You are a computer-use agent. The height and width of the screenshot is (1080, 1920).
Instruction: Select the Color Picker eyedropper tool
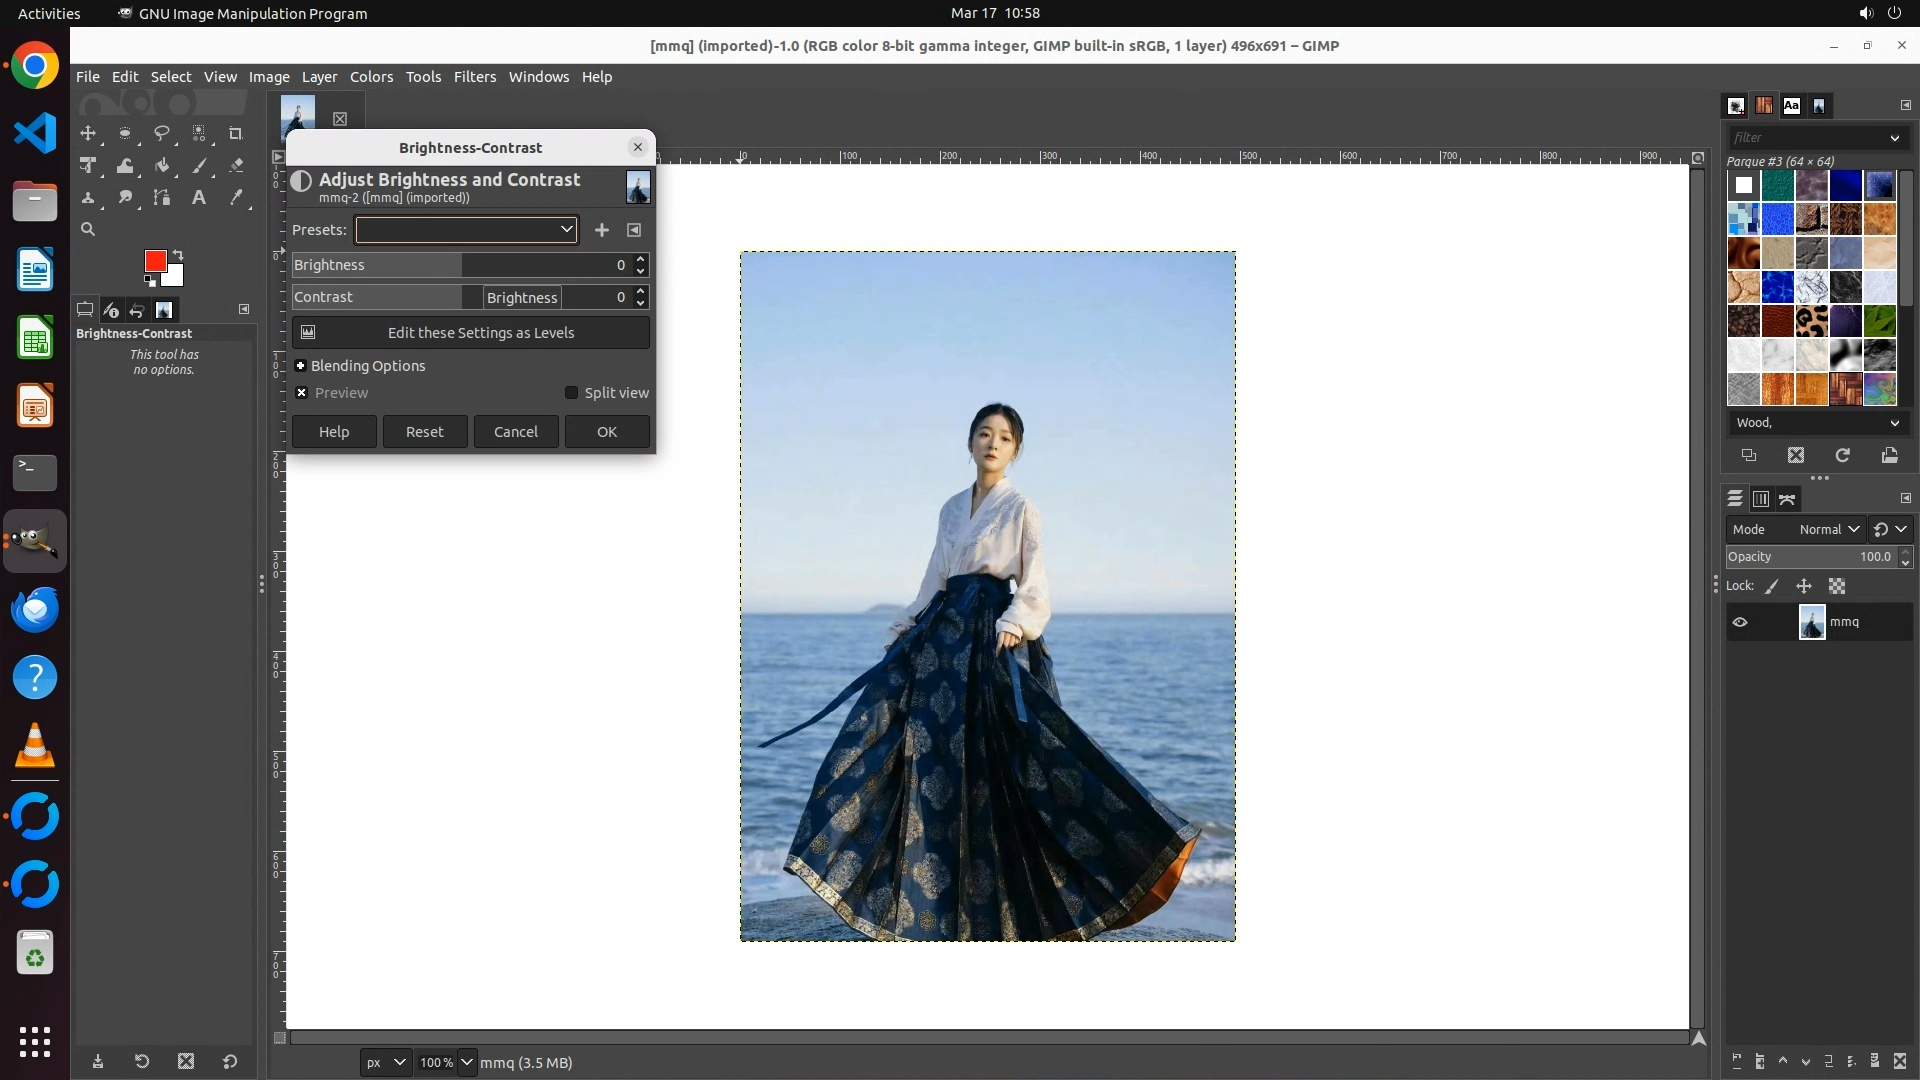click(236, 198)
